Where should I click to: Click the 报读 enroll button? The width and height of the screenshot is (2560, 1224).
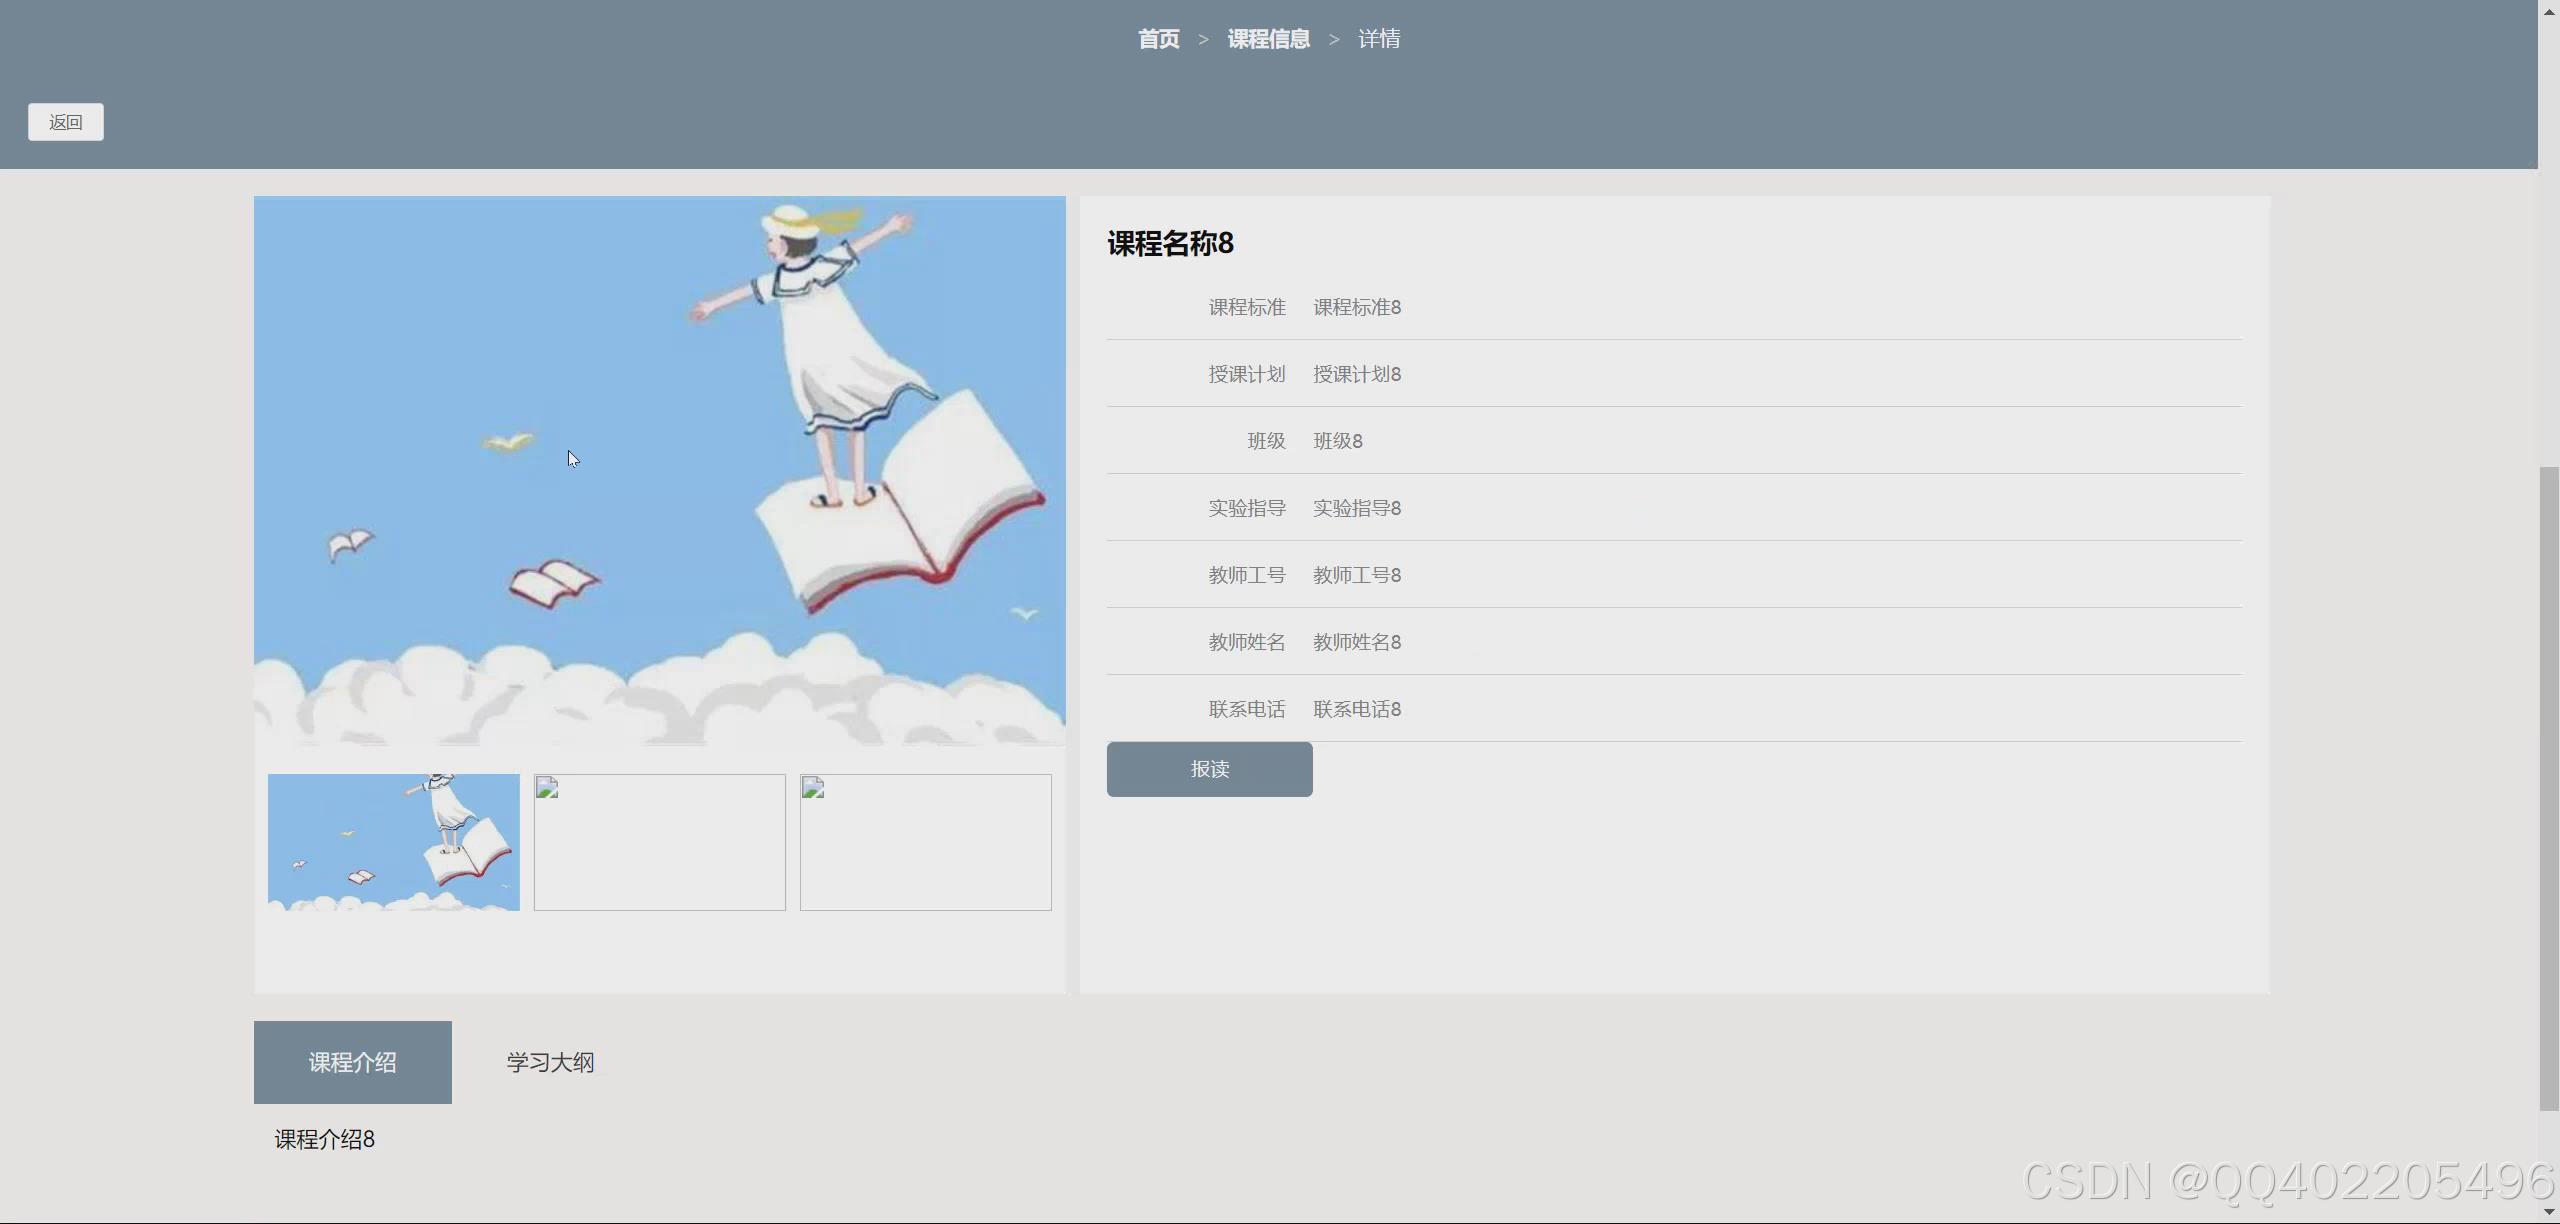[1209, 769]
